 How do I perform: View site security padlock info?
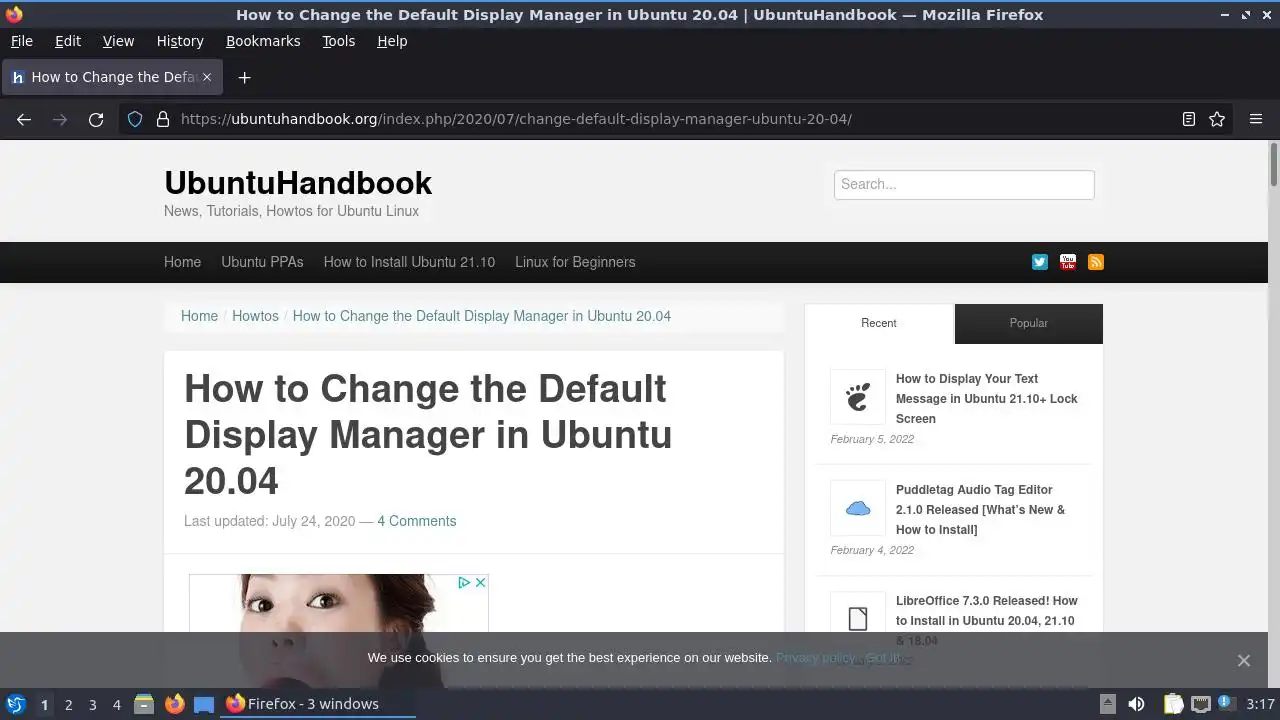(163, 119)
